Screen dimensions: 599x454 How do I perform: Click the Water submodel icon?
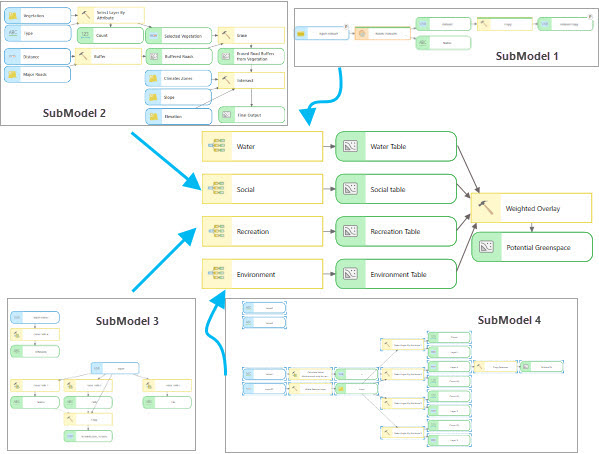click(217, 146)
